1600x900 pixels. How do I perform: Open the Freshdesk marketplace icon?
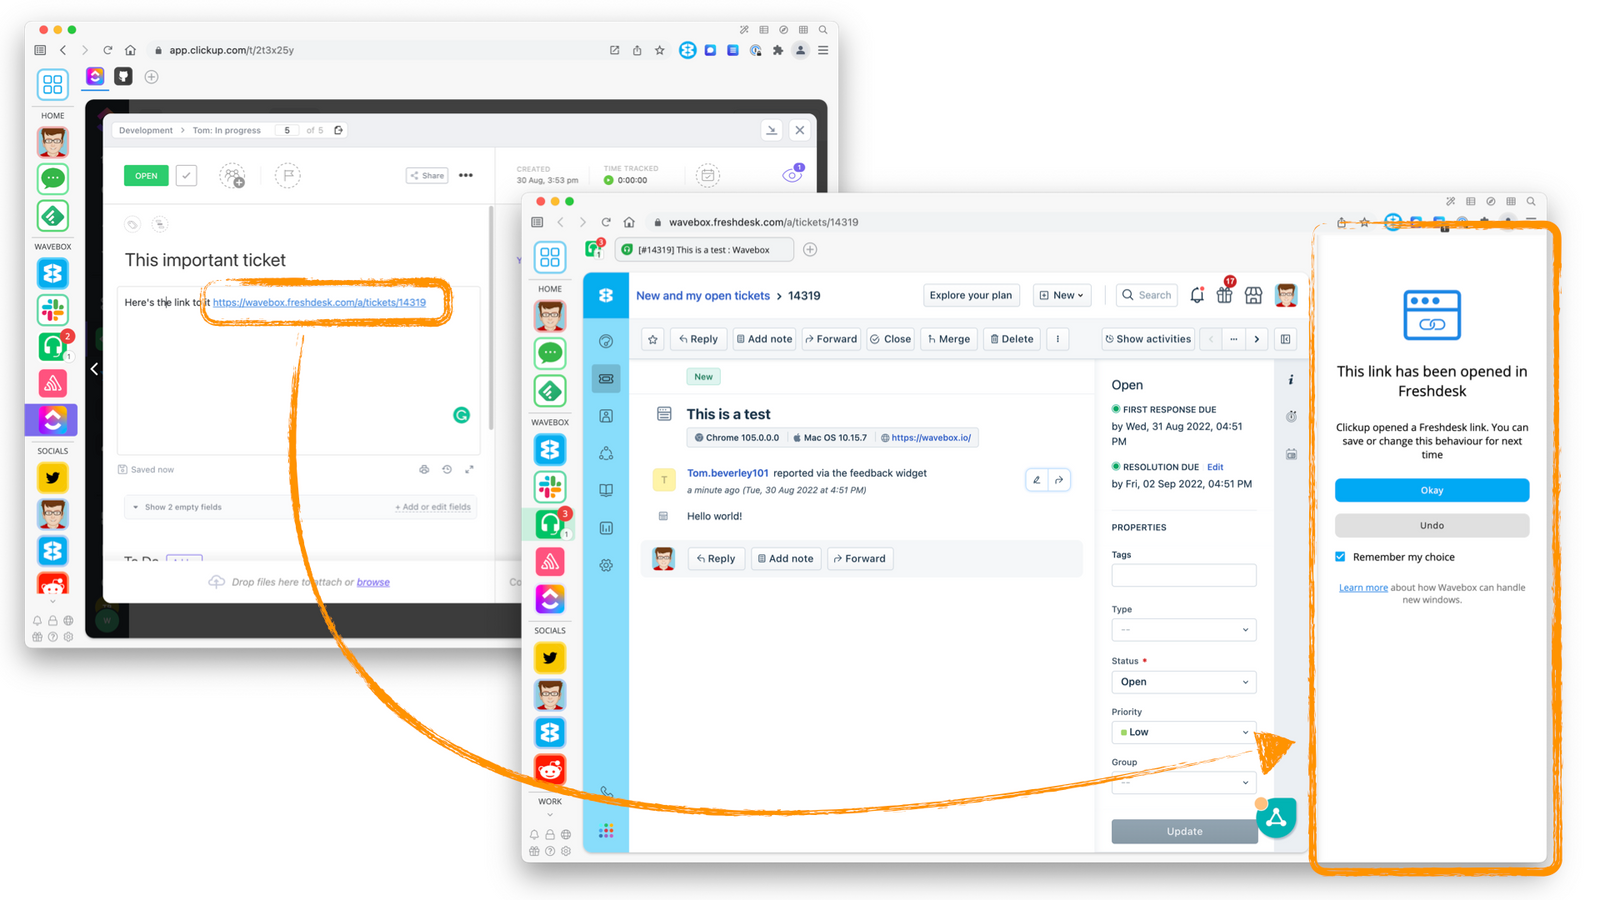(x=1253, y=295)
